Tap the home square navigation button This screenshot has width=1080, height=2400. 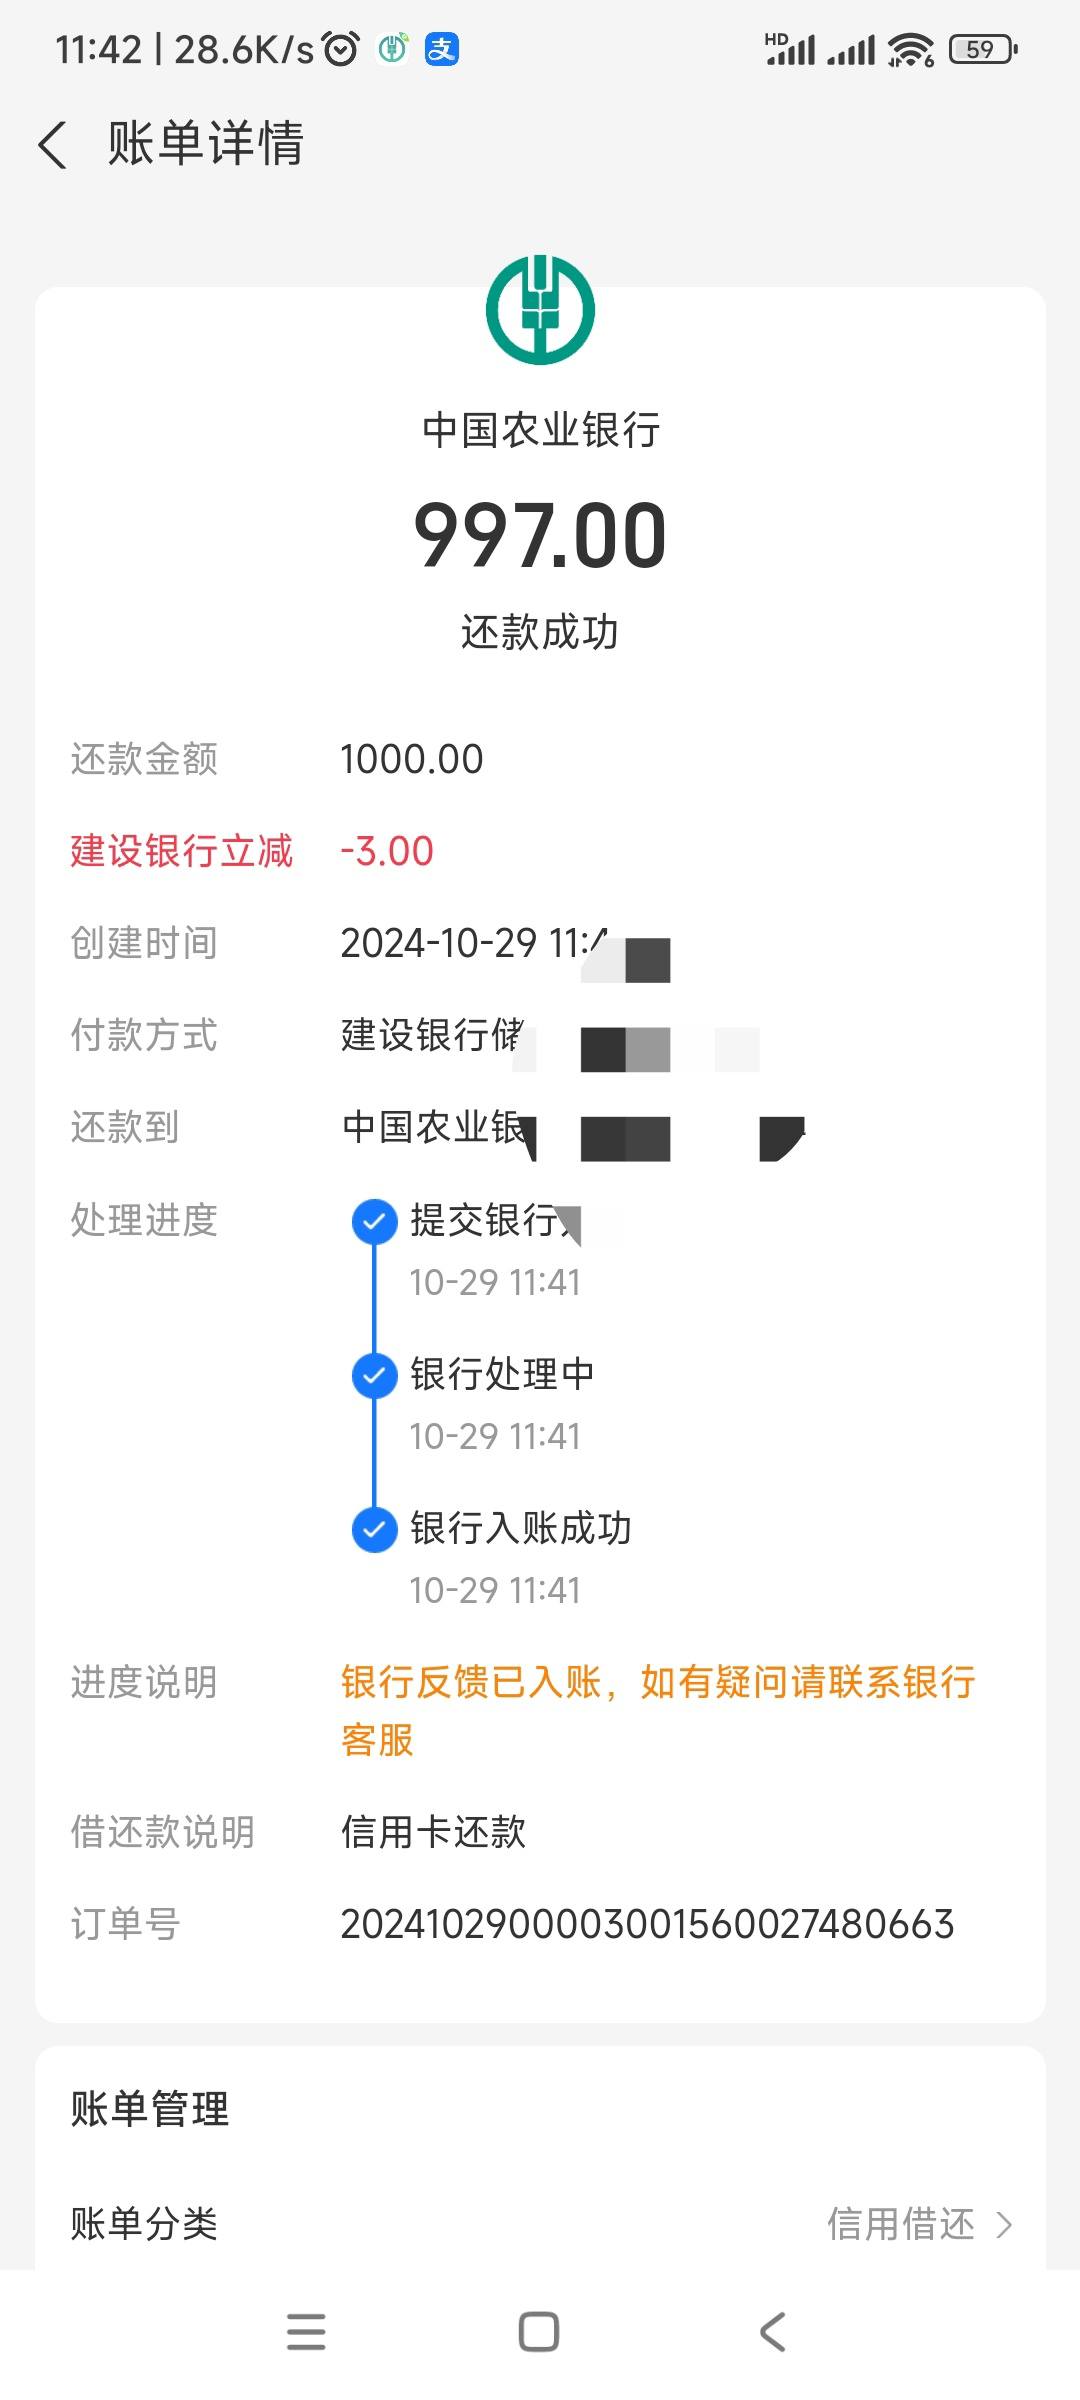click(x=539, y=2331)
